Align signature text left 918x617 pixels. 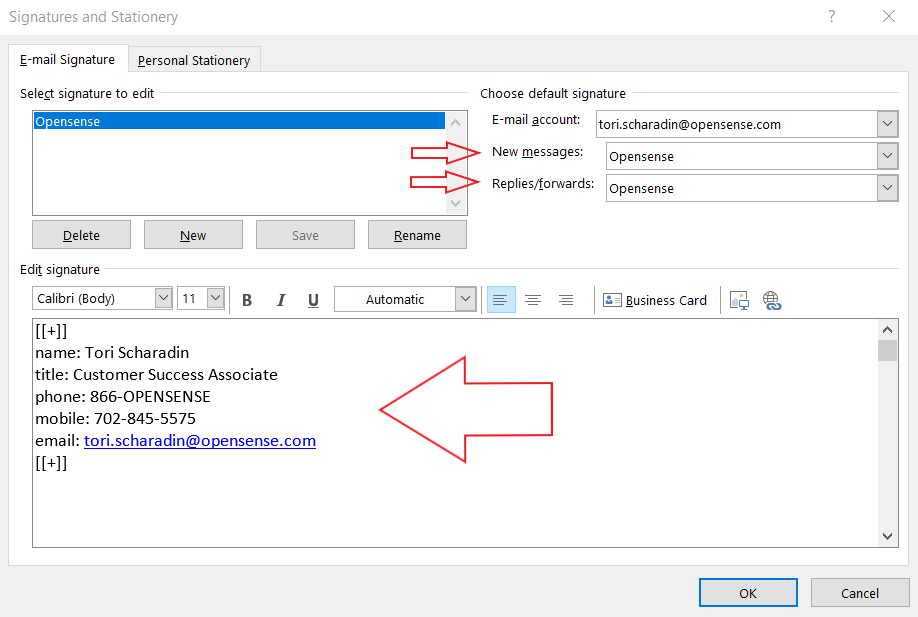tap(501, 300)
